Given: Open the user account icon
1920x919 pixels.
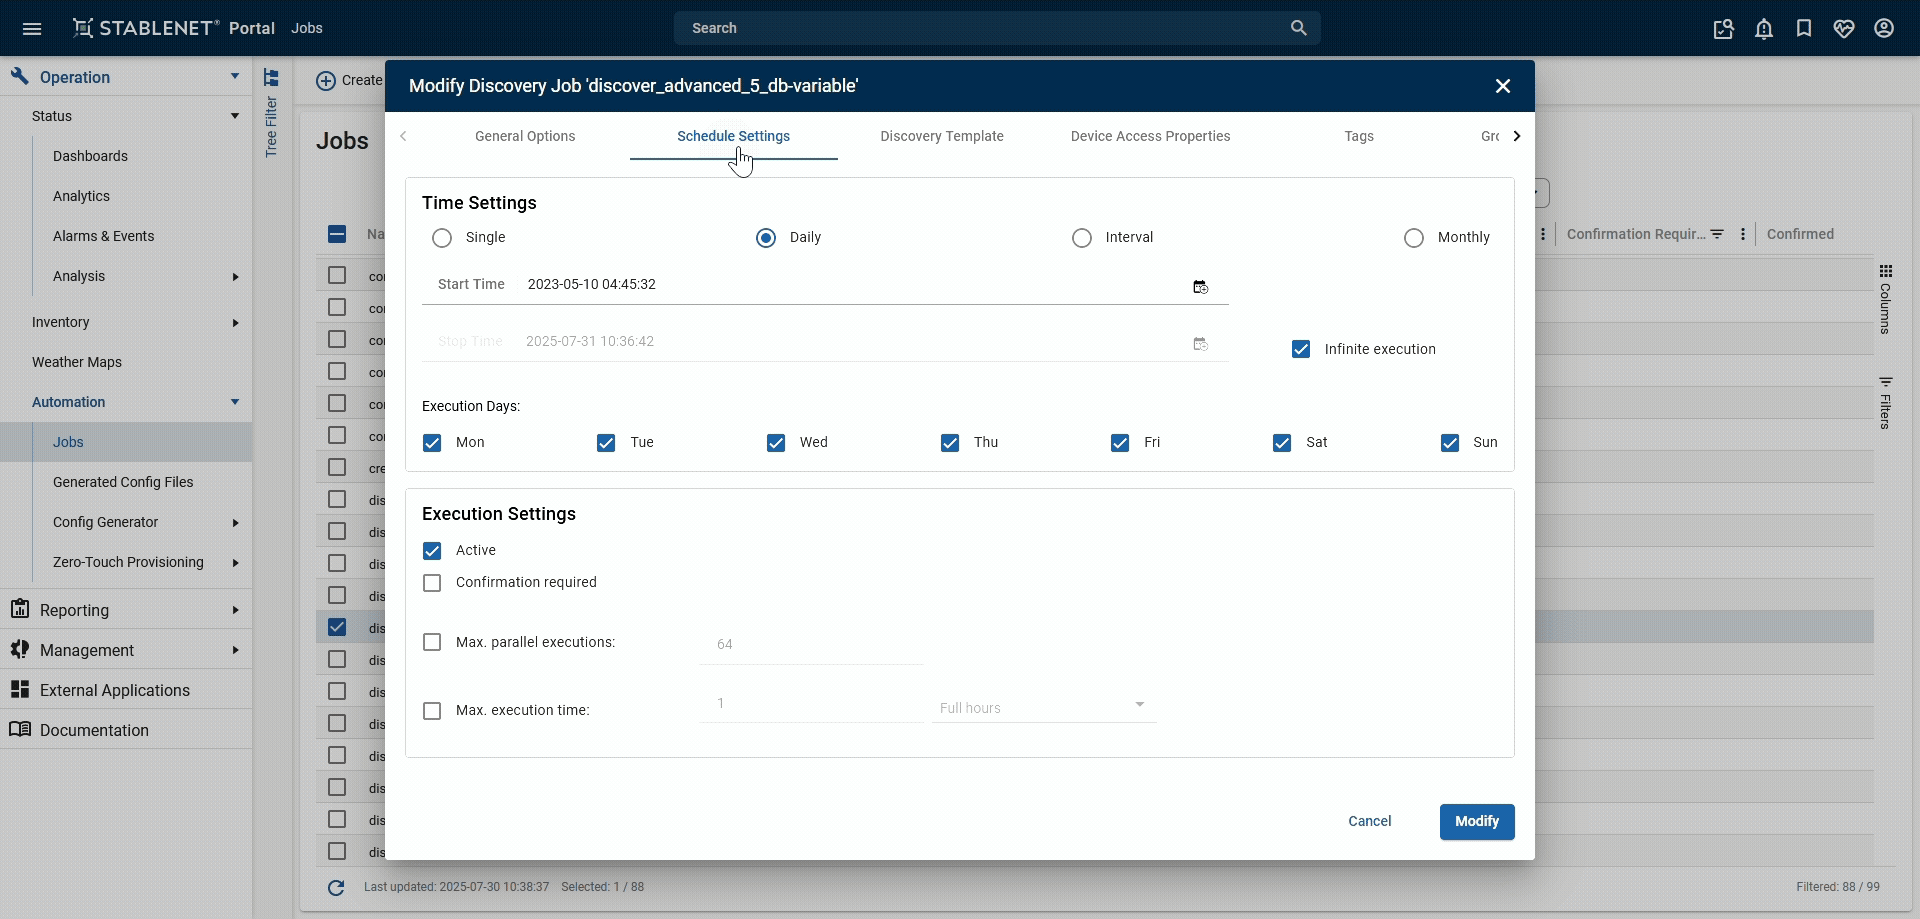Looking at the screenshot, I should click(1884, 28).
